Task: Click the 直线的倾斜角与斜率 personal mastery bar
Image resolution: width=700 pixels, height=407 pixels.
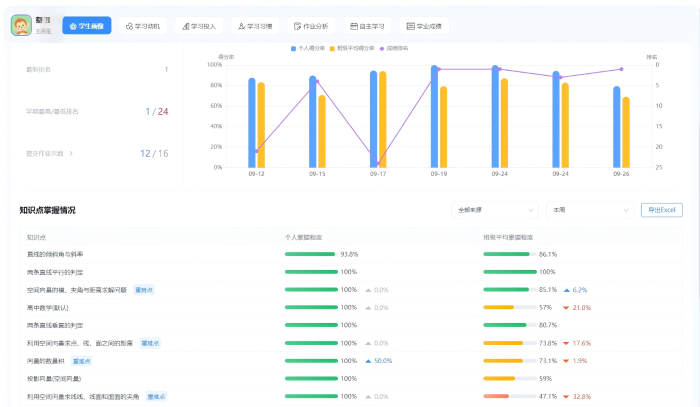Action: point(310,254)
